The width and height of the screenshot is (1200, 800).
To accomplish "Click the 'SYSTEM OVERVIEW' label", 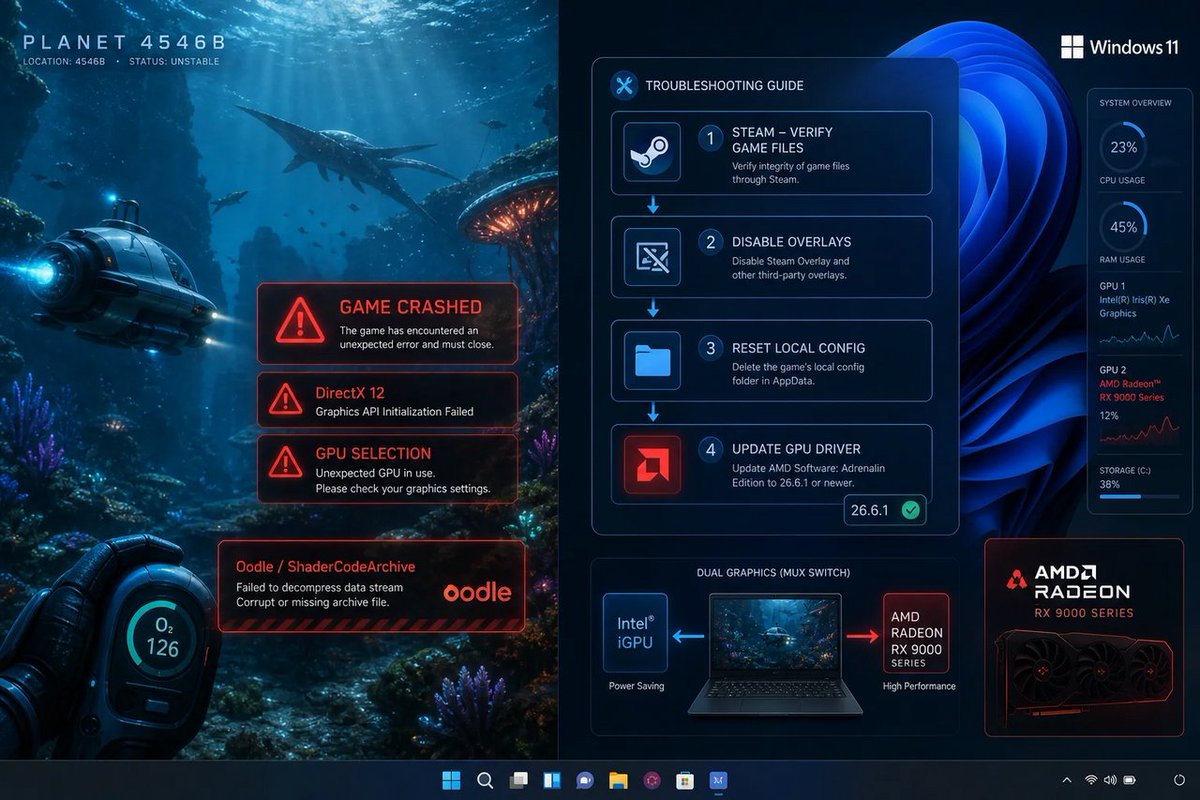I will pyautogui.click(x=1137, y=103).
